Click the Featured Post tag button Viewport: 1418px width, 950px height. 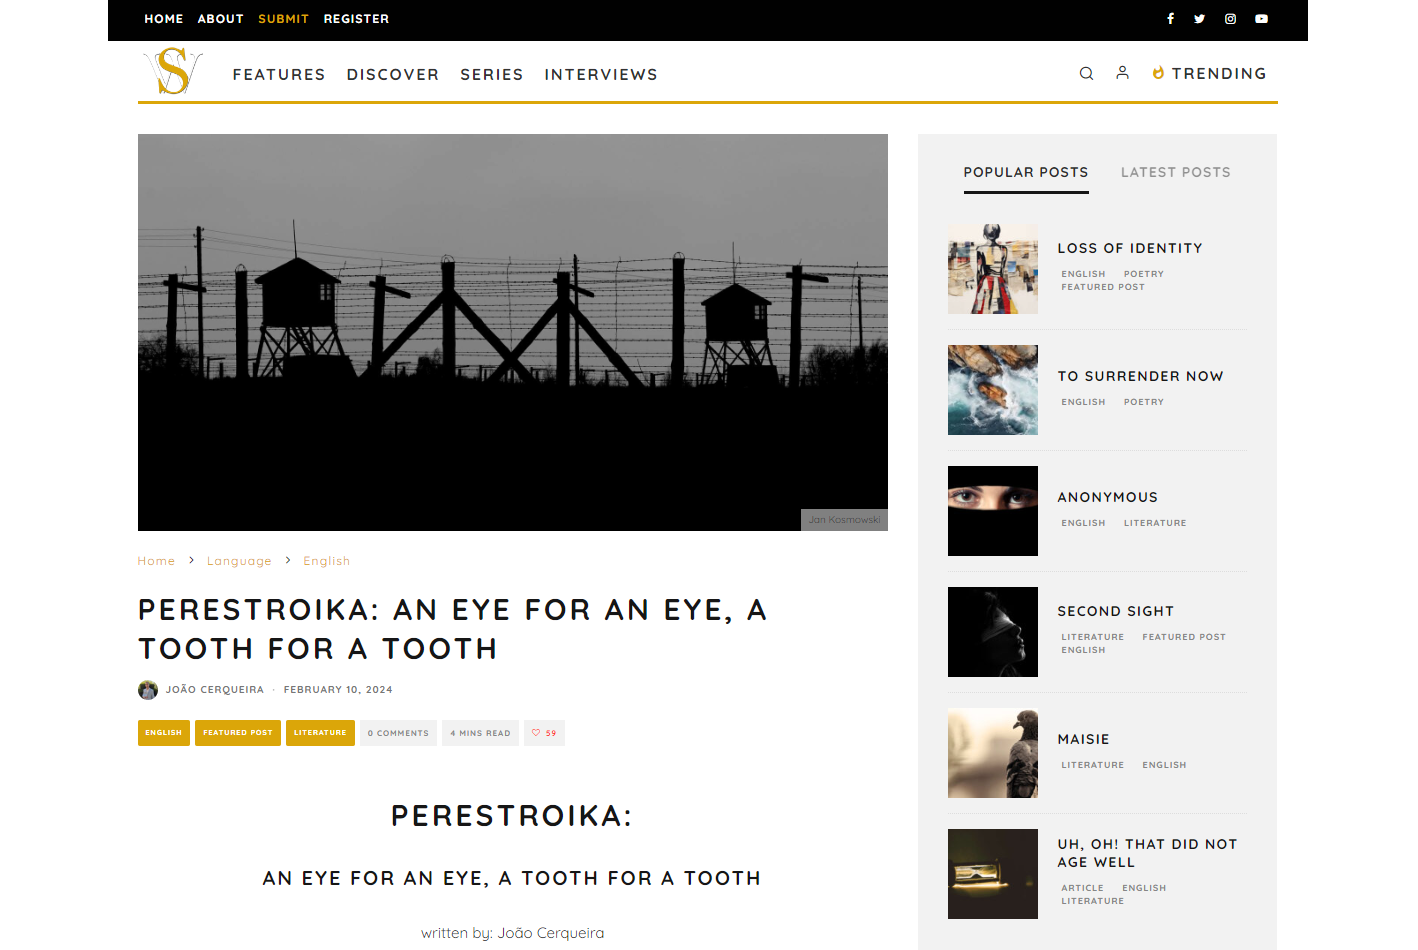pyautogui.click(x=238, y=733)
